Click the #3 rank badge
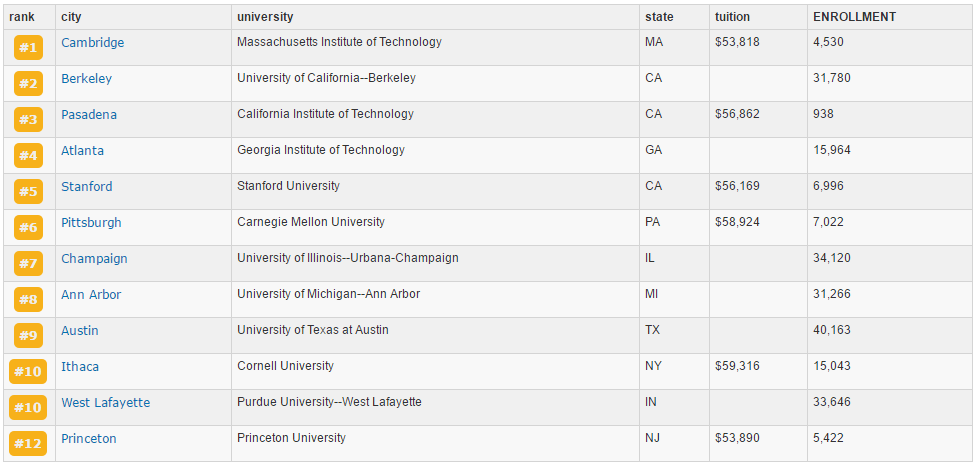Viewport: 977px width, 467px height. tap(28, 120)
